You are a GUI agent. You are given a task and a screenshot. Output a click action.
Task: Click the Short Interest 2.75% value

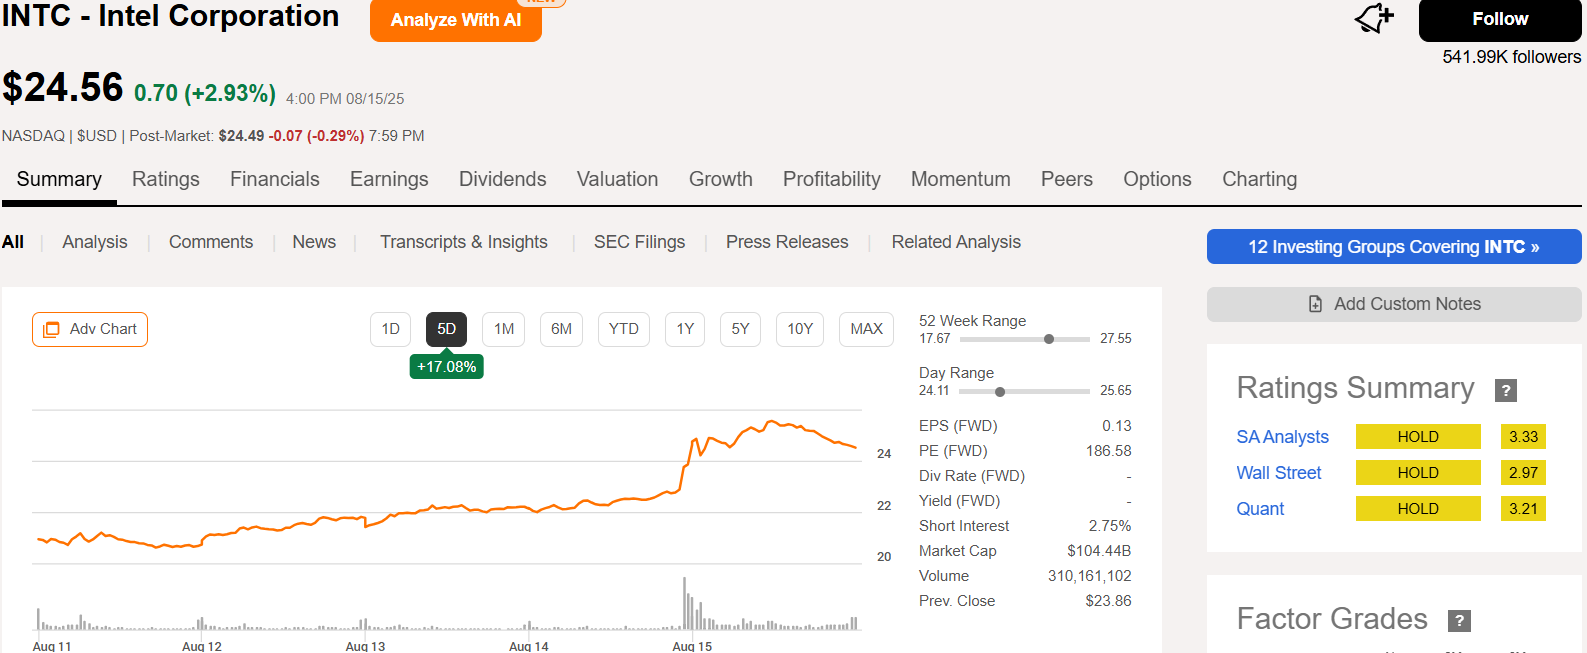[1110, 526]
